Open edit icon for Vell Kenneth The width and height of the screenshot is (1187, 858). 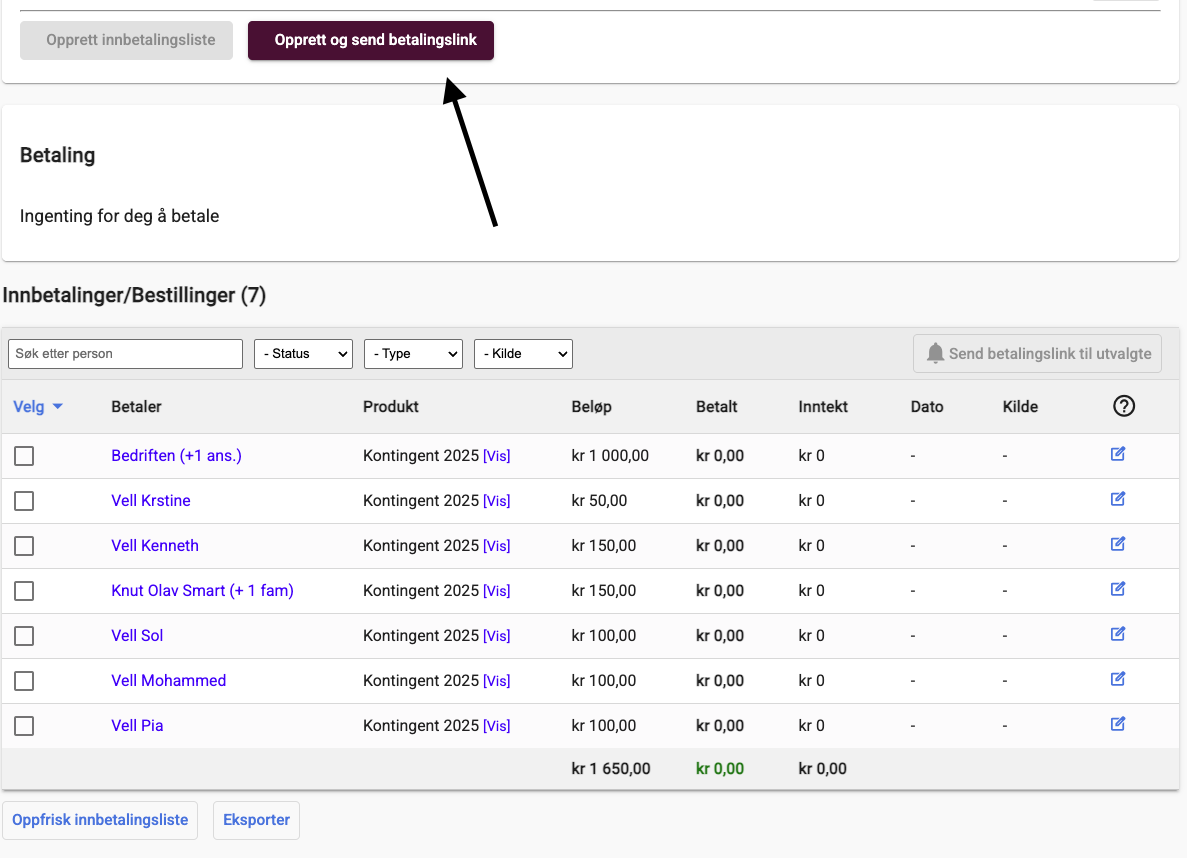point(1118,545)
